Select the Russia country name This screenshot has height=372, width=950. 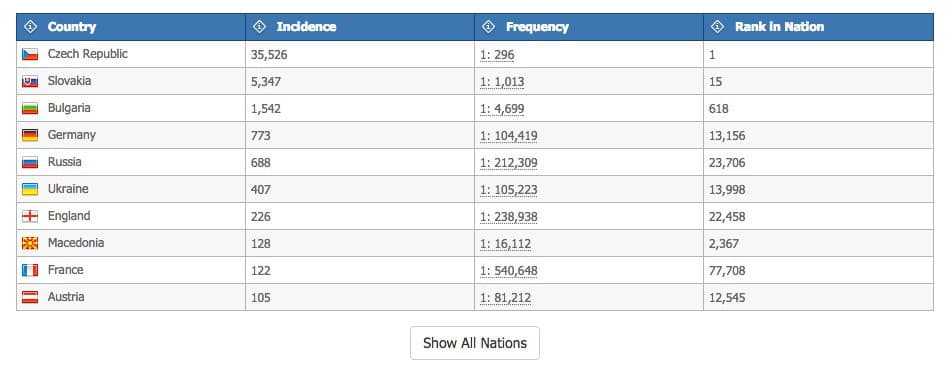click(64, 162)
